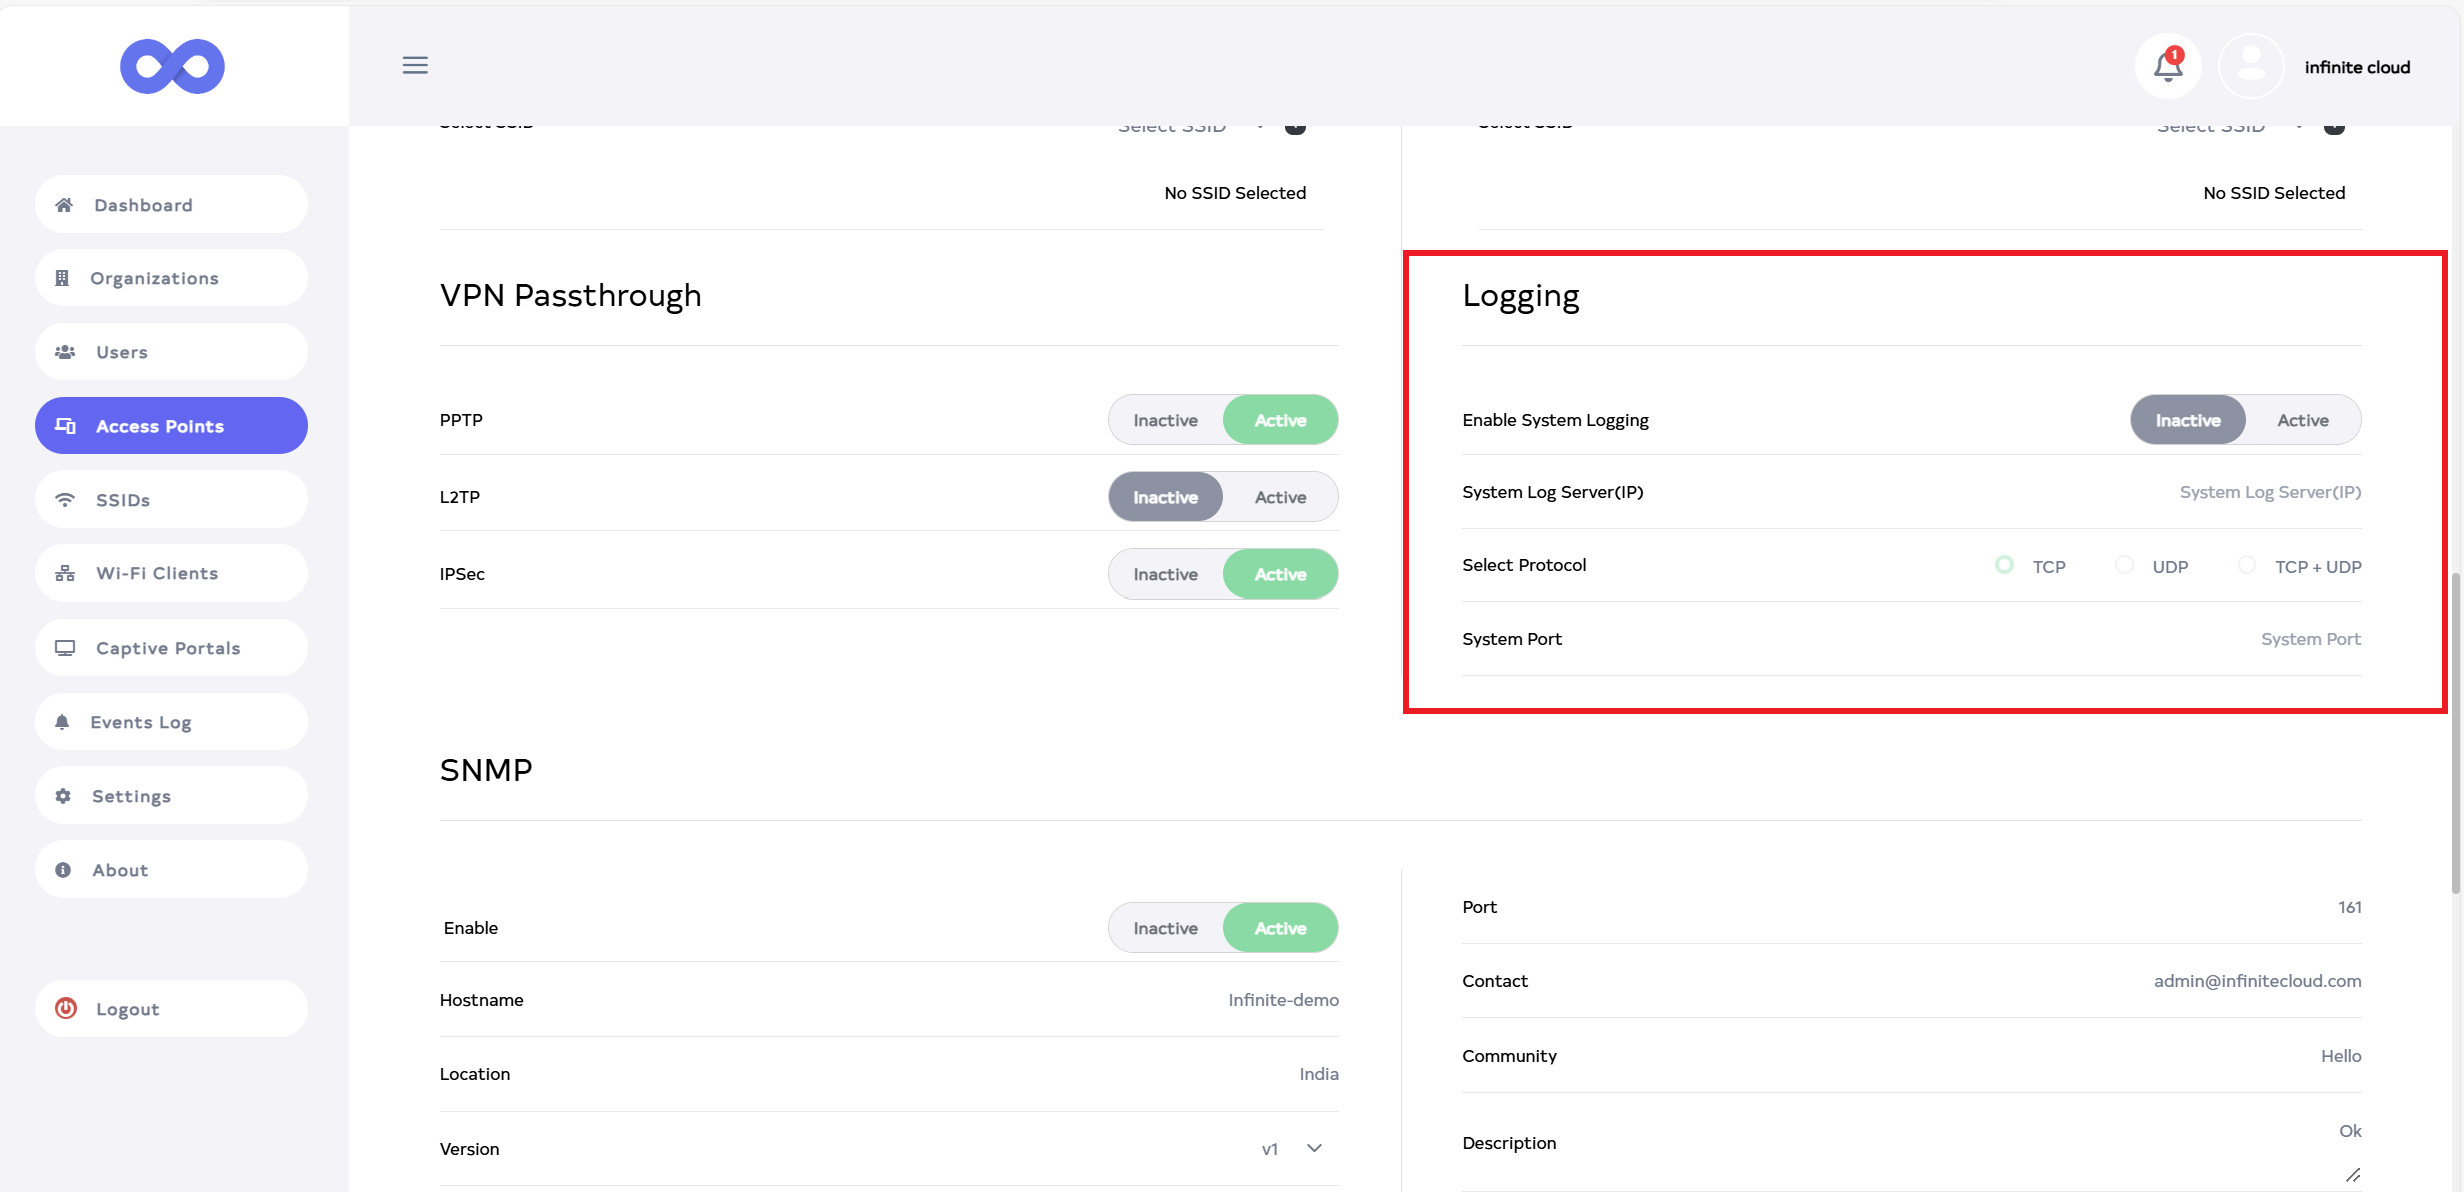Open the hamburger menu icon
The image size is (2464, 1192).
tap(415, 66)
